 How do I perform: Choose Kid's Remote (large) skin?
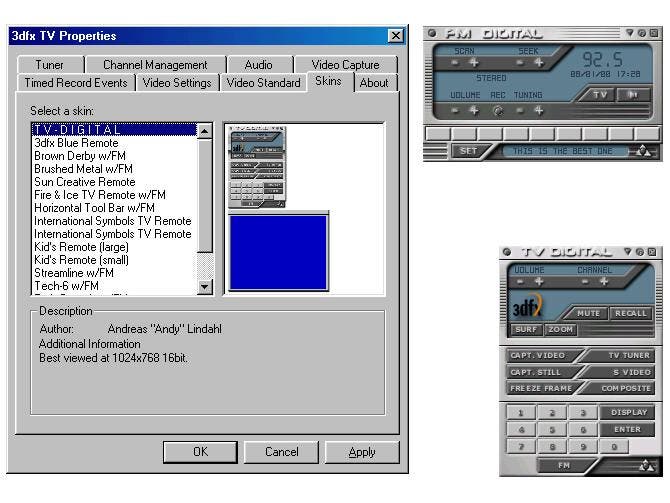pos(115,247)
